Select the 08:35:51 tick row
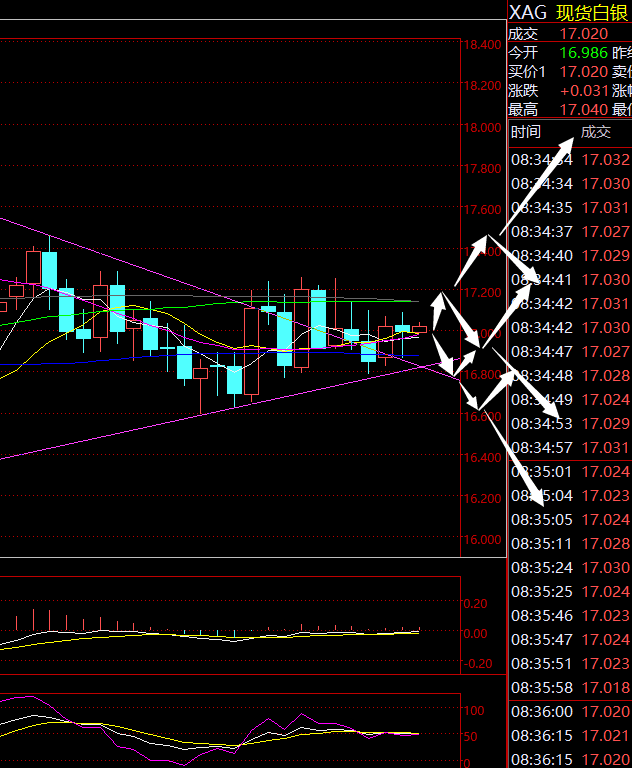The image size is (632, 768). 570,664
